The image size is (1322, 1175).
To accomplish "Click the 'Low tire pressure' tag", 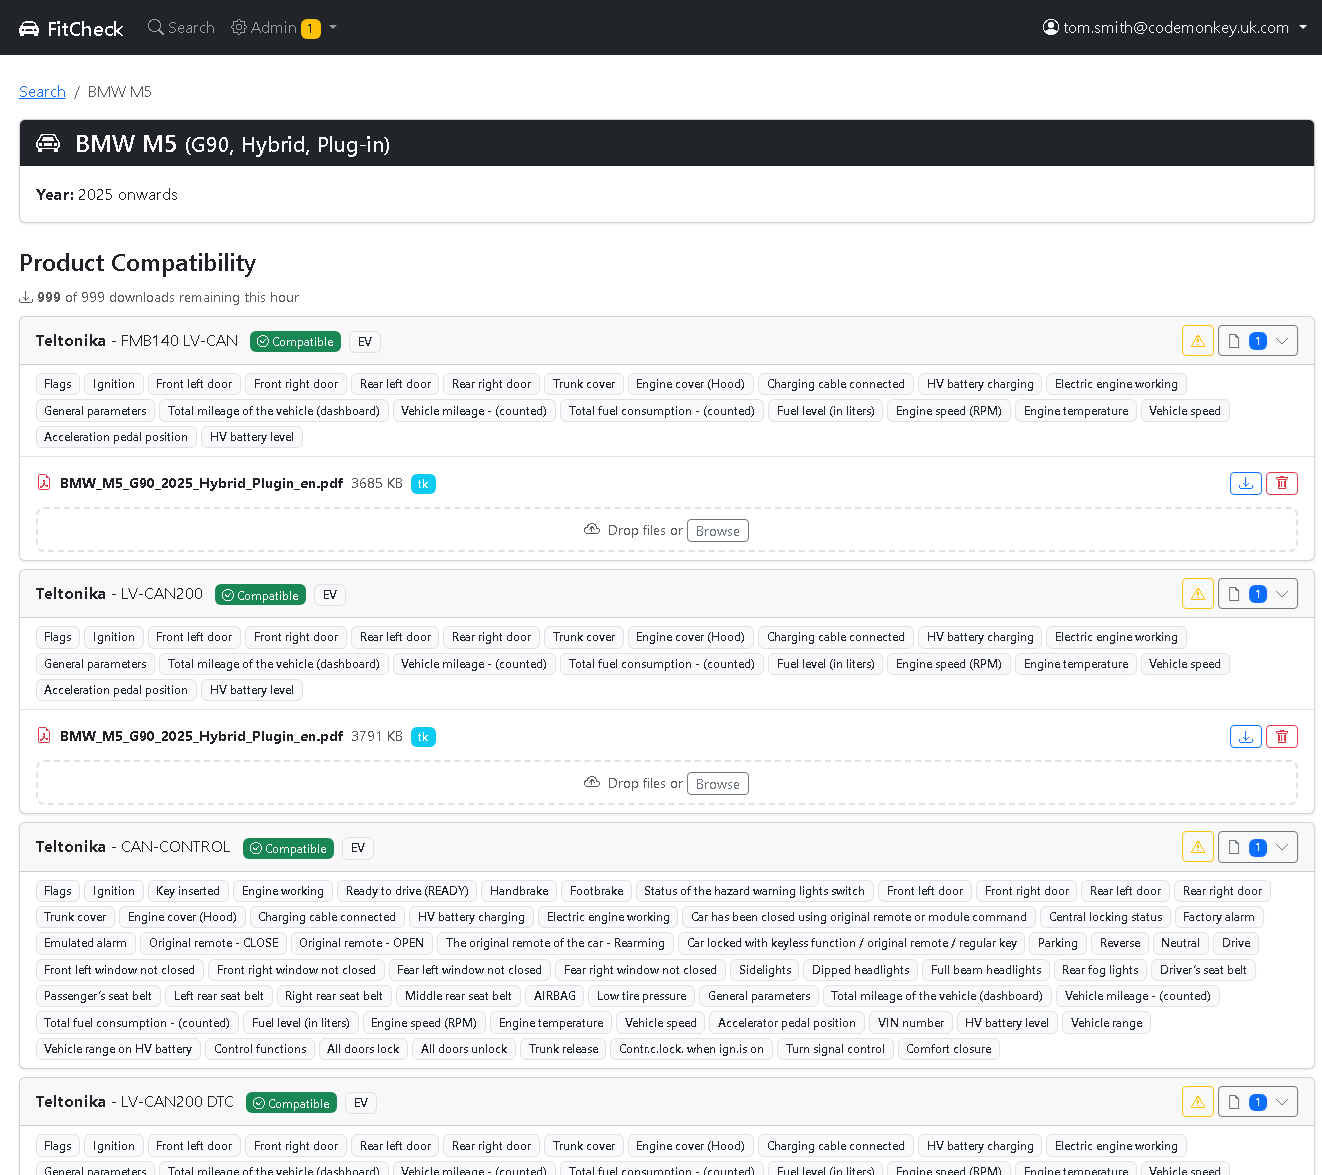I will coord(642,996).
